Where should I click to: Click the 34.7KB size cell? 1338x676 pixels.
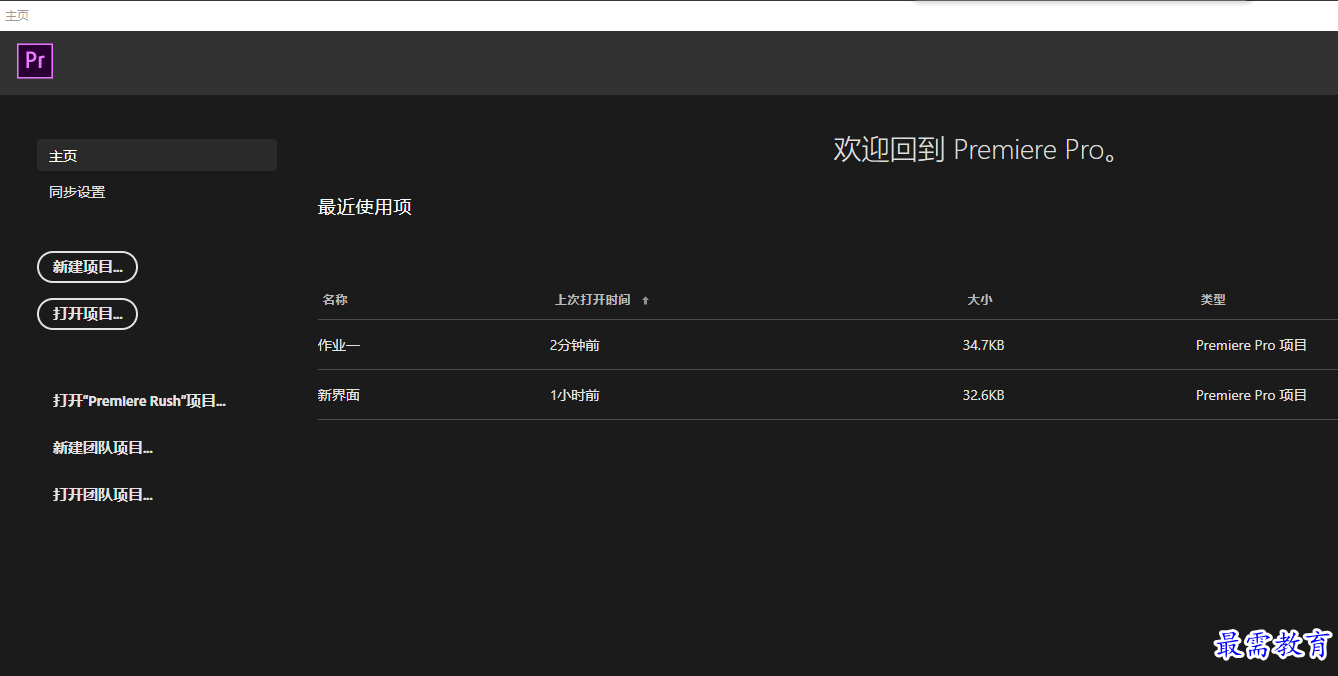983,345
